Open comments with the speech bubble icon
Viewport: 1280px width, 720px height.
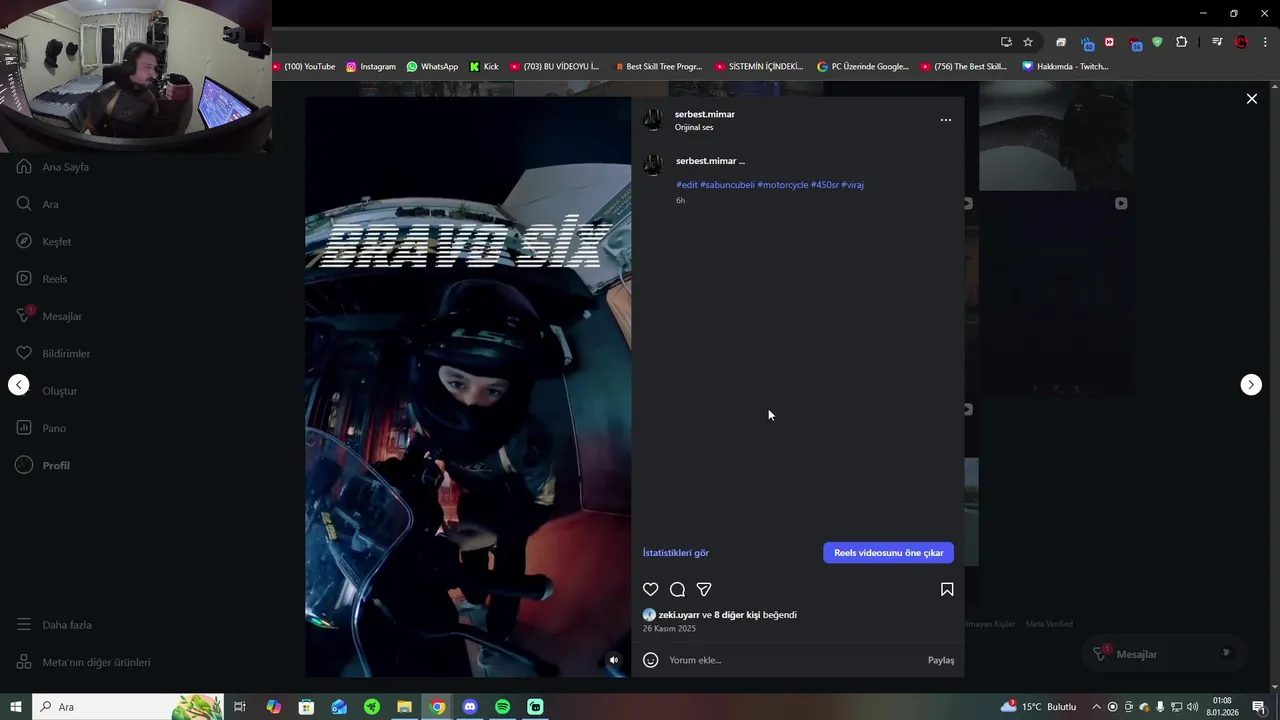[x=677, y=590]
